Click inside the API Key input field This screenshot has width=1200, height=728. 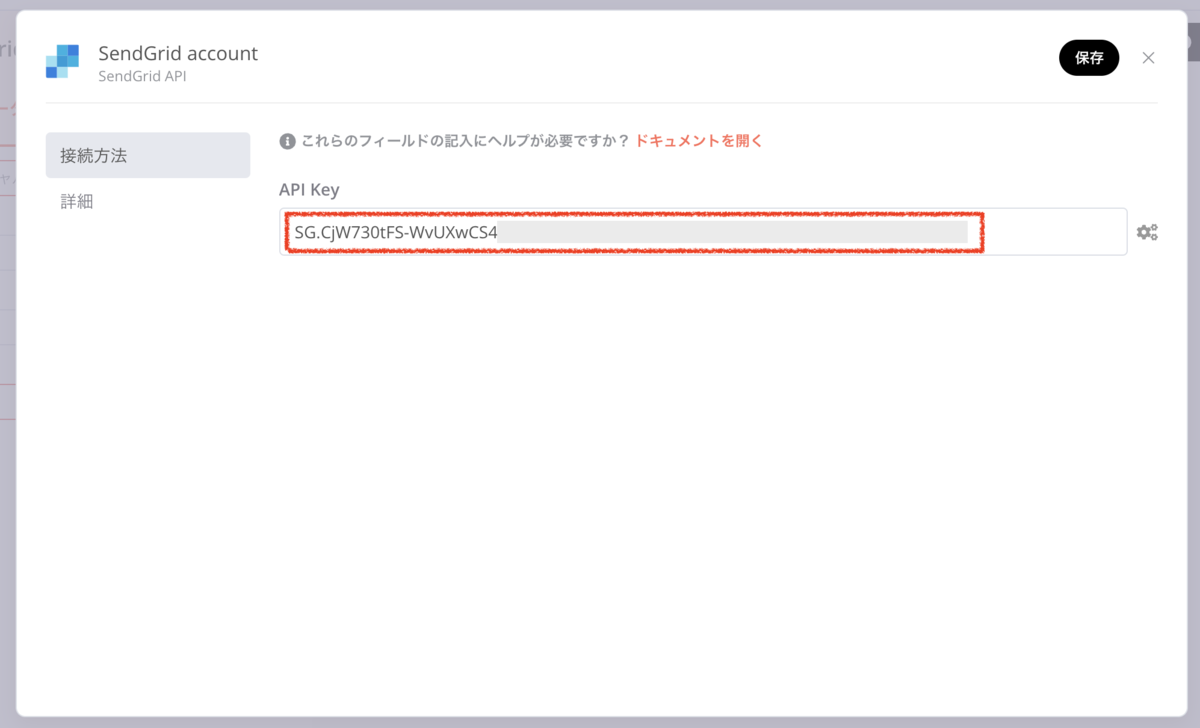(703, 232)
